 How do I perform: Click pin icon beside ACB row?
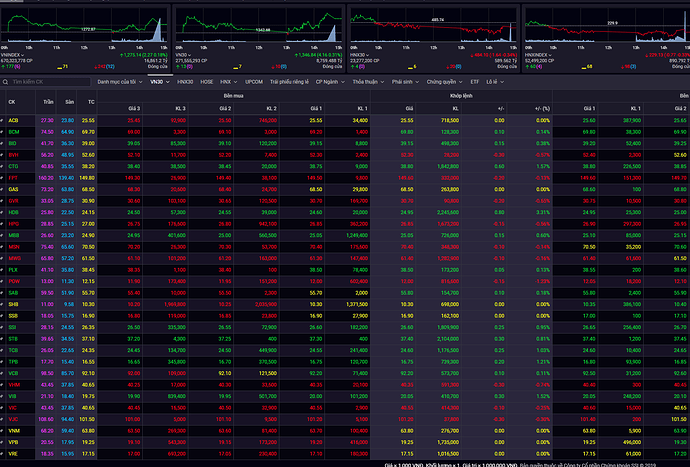[x=2, y=120]
